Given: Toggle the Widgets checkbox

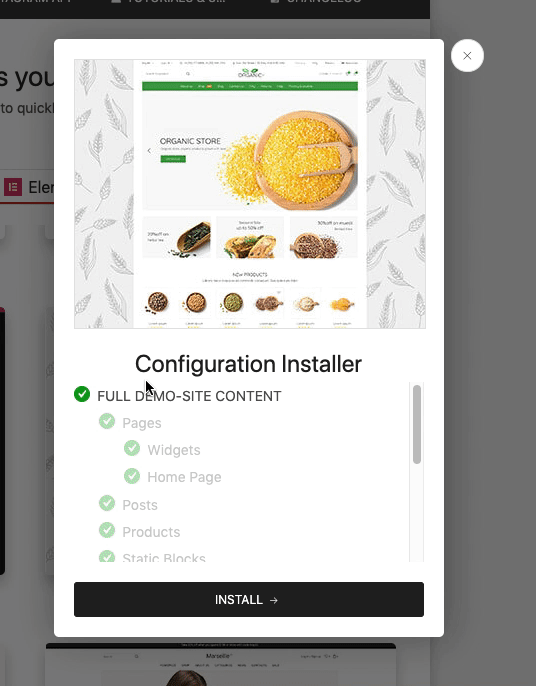Looking at the screenshot, I should tap(132, 448).
